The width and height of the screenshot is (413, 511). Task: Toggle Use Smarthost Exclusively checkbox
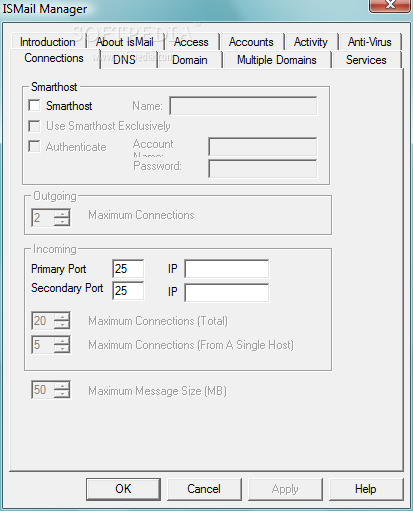coord(34,126)
